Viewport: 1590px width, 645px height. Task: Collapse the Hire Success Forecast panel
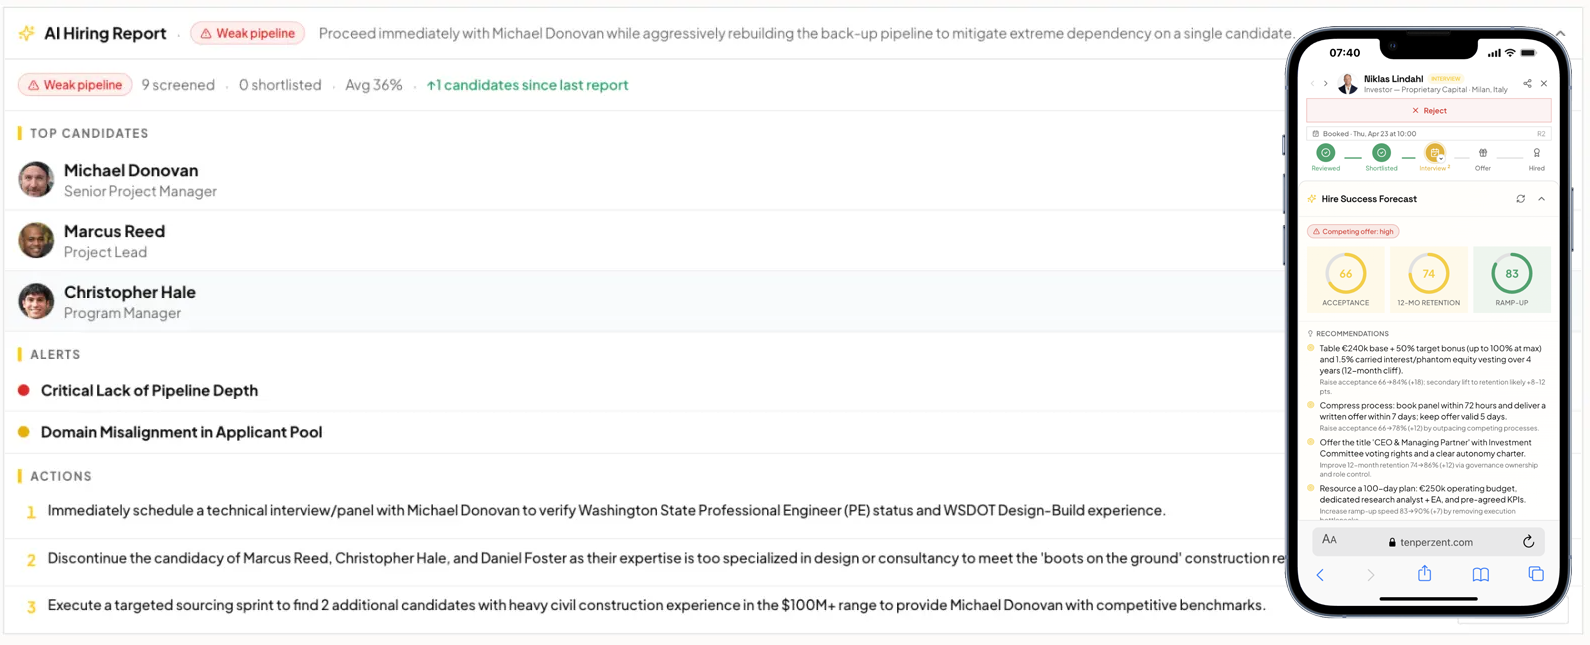(x=1541, y=199)
